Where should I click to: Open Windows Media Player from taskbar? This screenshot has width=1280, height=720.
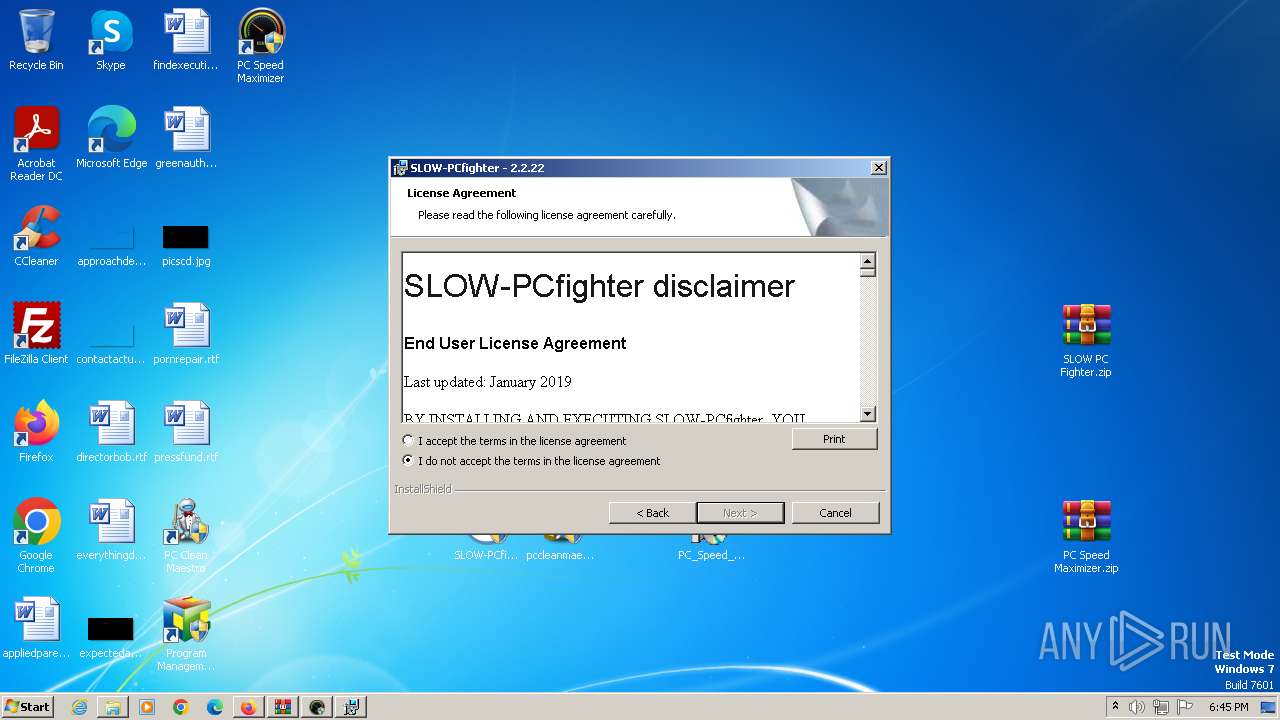point(147,707)
